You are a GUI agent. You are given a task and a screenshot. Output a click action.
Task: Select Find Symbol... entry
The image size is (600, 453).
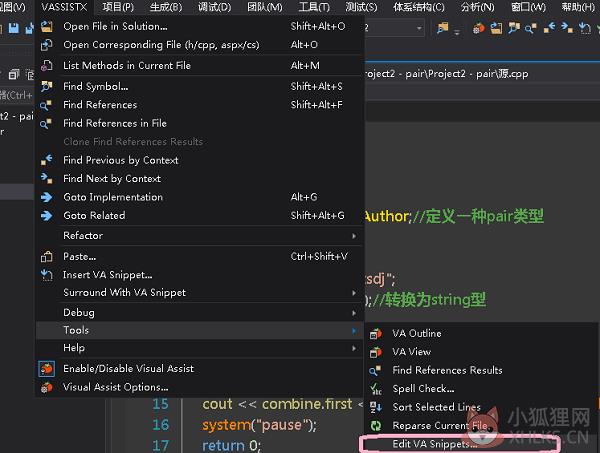point(199,86)
